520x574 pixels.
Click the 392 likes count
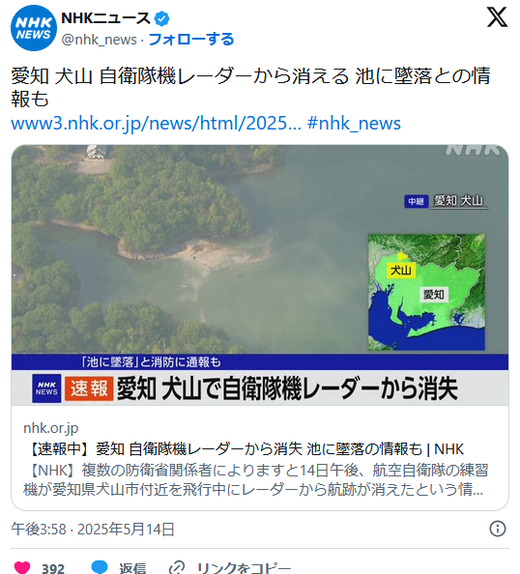(x=53, y=568)
